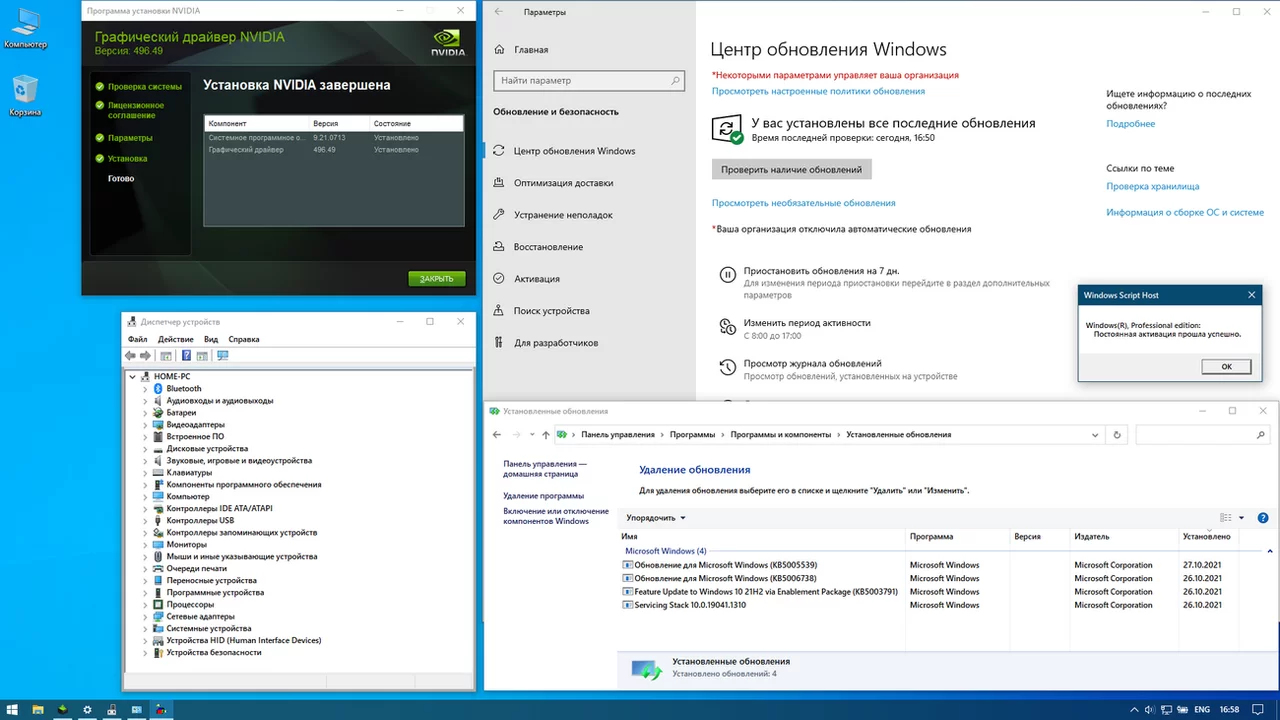Screen dimensions: 1280x720
Task: Open the Windows Start button
Action: pos(14,709)
